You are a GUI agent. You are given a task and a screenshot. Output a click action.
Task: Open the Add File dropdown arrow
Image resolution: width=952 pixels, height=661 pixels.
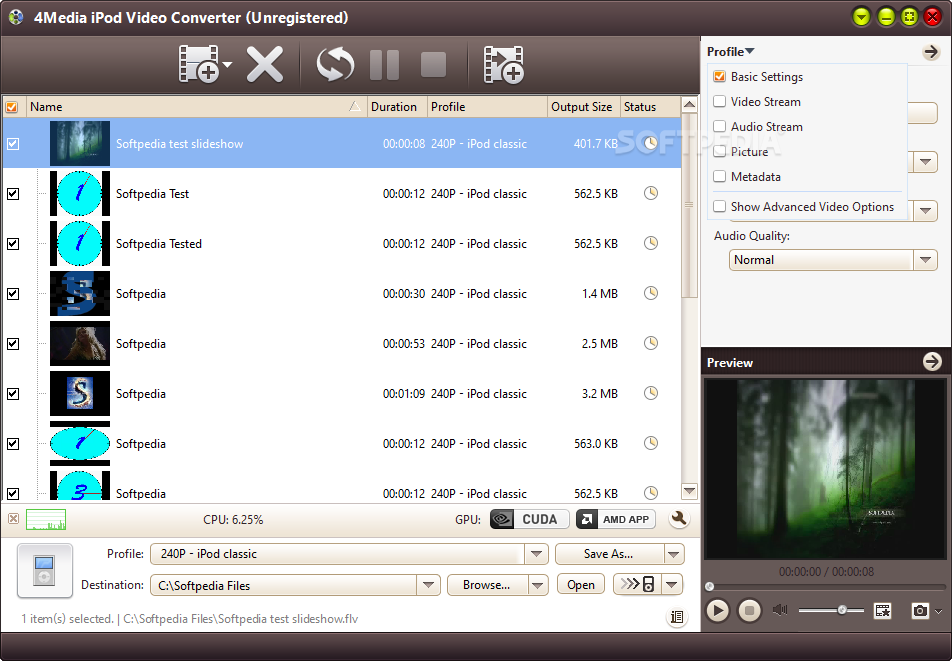click(x=227, y=64)
